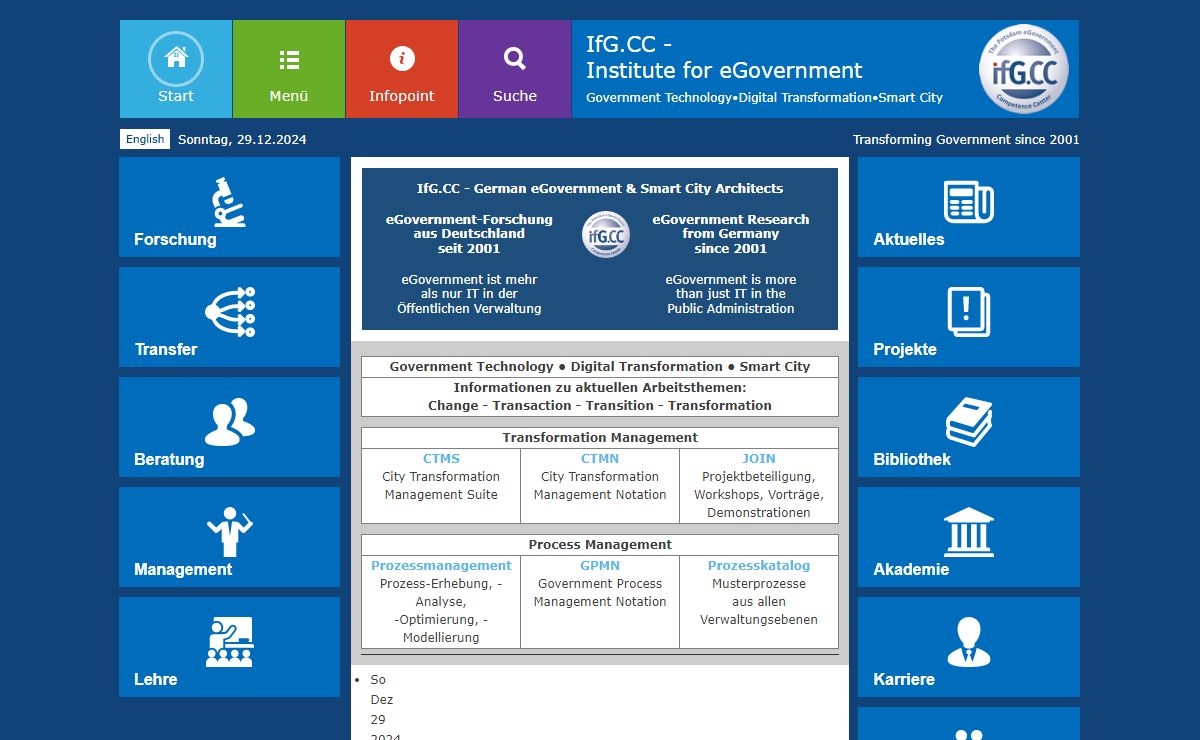Click the 'Karriere' tile label
The height and width of the screenshot is (740, 1200).
[x=904, y=680]
